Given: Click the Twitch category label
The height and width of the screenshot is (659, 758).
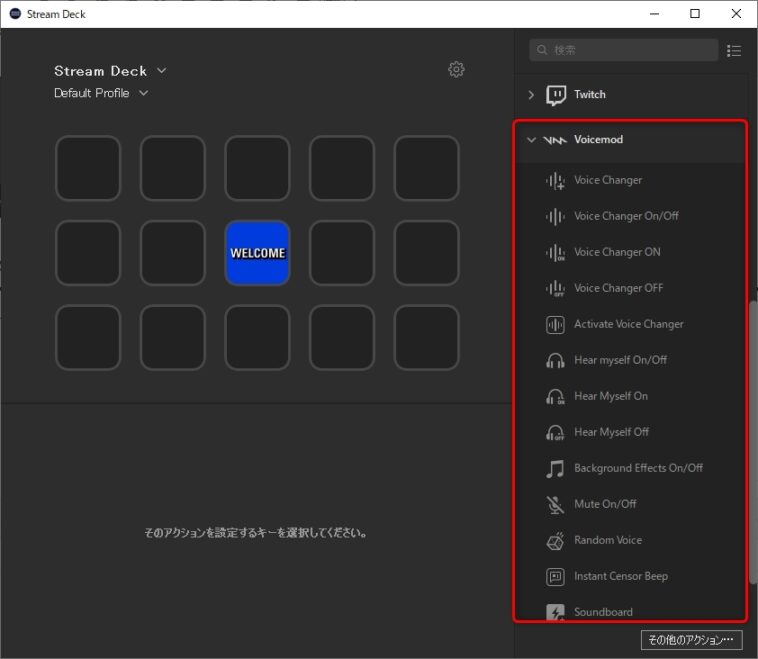Looking at the screenshot, I should point(589,94).
